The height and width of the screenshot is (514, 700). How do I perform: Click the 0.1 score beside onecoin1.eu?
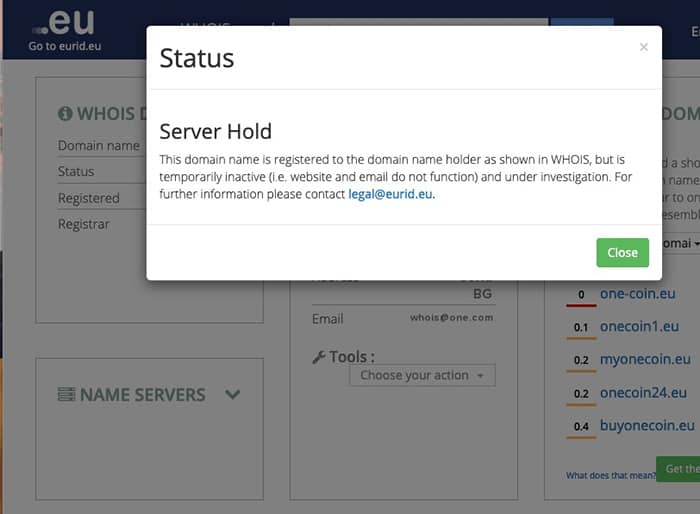[581, 328]
